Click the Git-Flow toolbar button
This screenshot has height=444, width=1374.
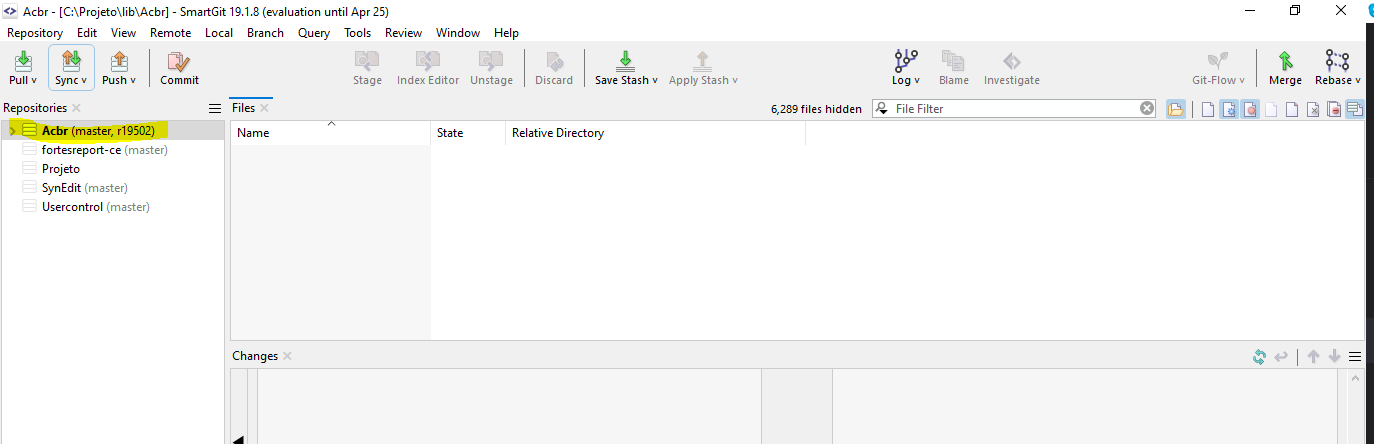pyautogui.click(x=1218, y=67)
